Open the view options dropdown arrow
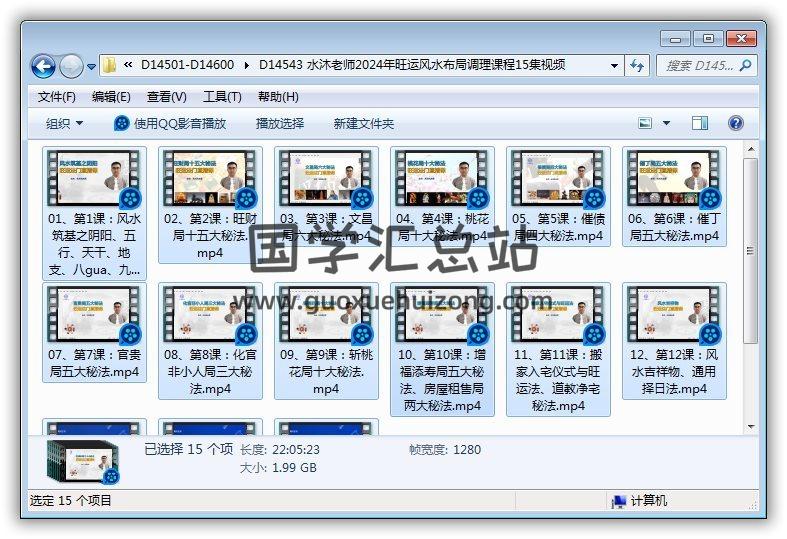The height and width of the screenshot is (539, 787). [667, 123]
